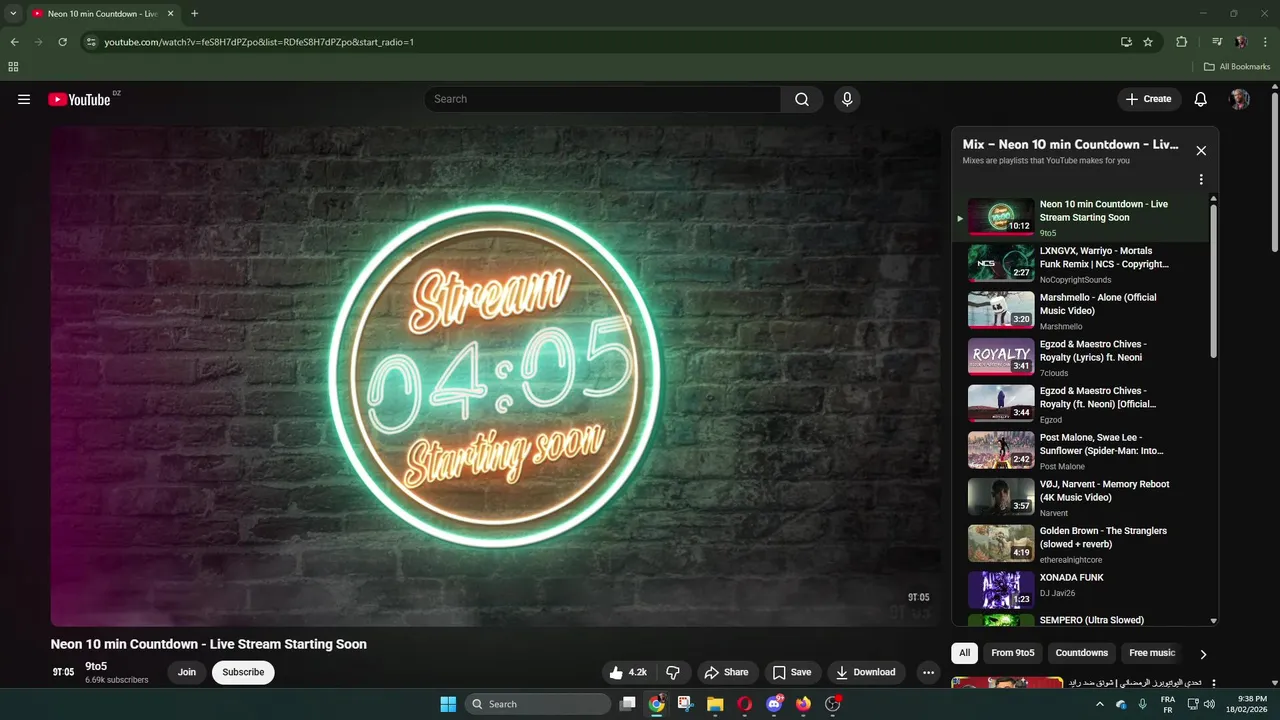The height and width of the screenshot is (720, 1280).
Task: Open Chrome extensions puzzle icon
Action: click(1181, 42)
